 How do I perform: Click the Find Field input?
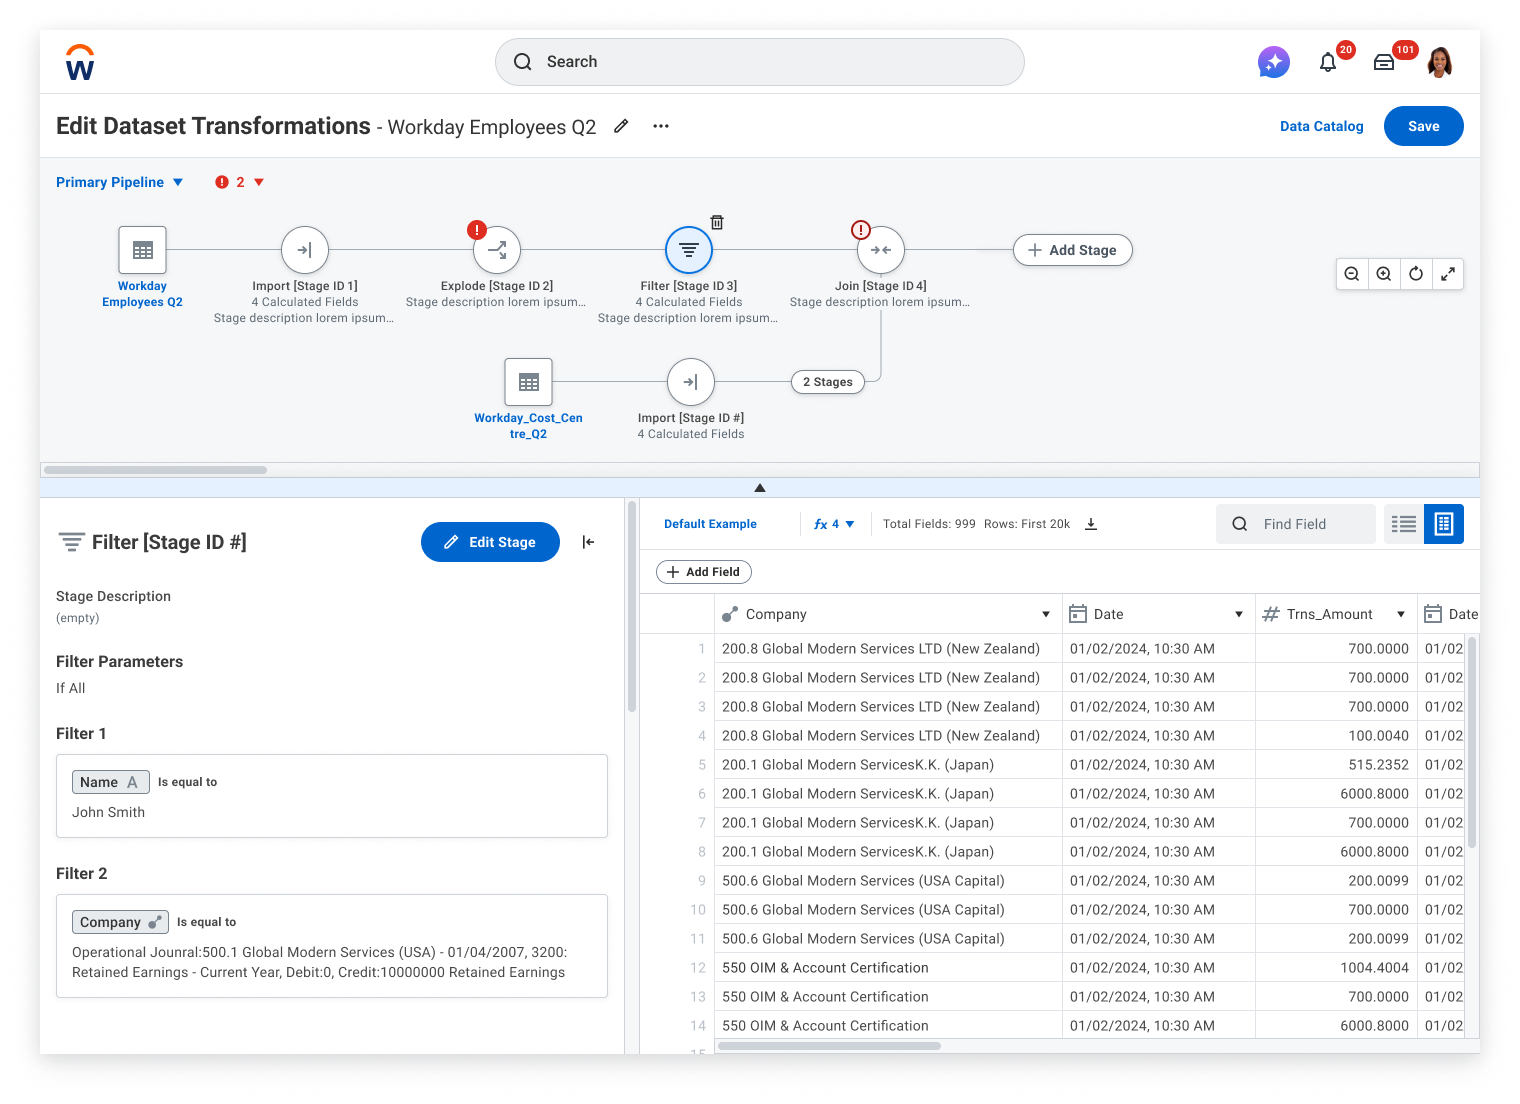pyautogui.click(x=1296, y=524)
